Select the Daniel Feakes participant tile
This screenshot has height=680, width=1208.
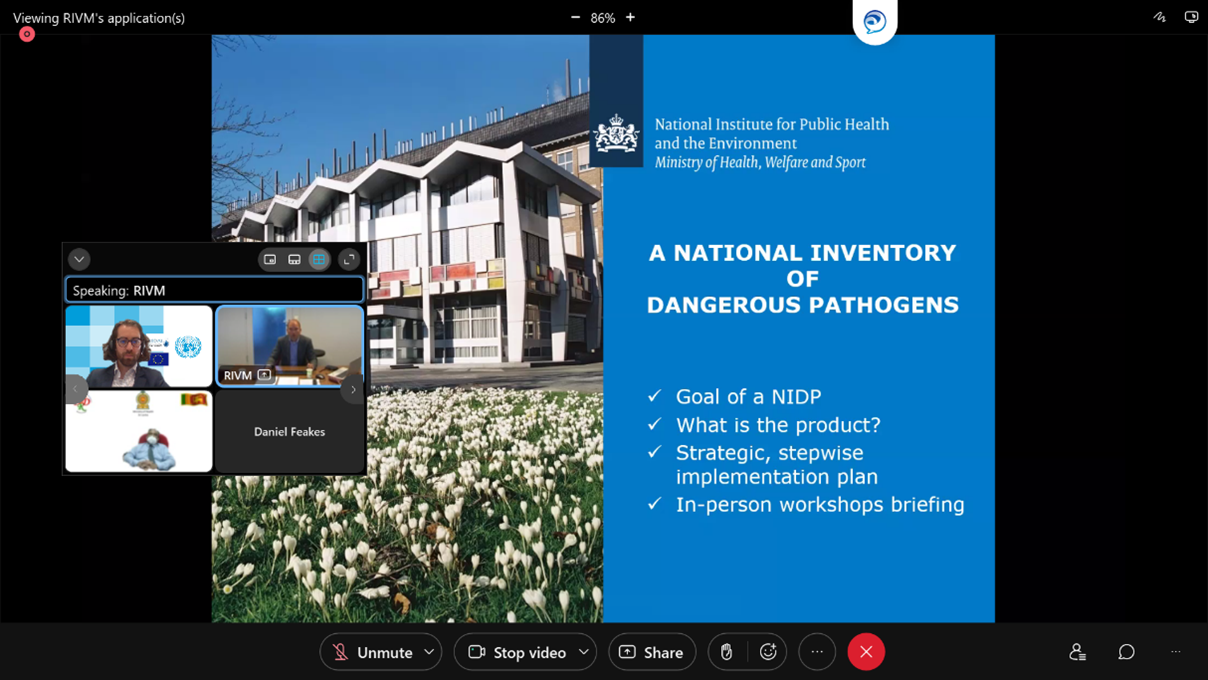289,431
